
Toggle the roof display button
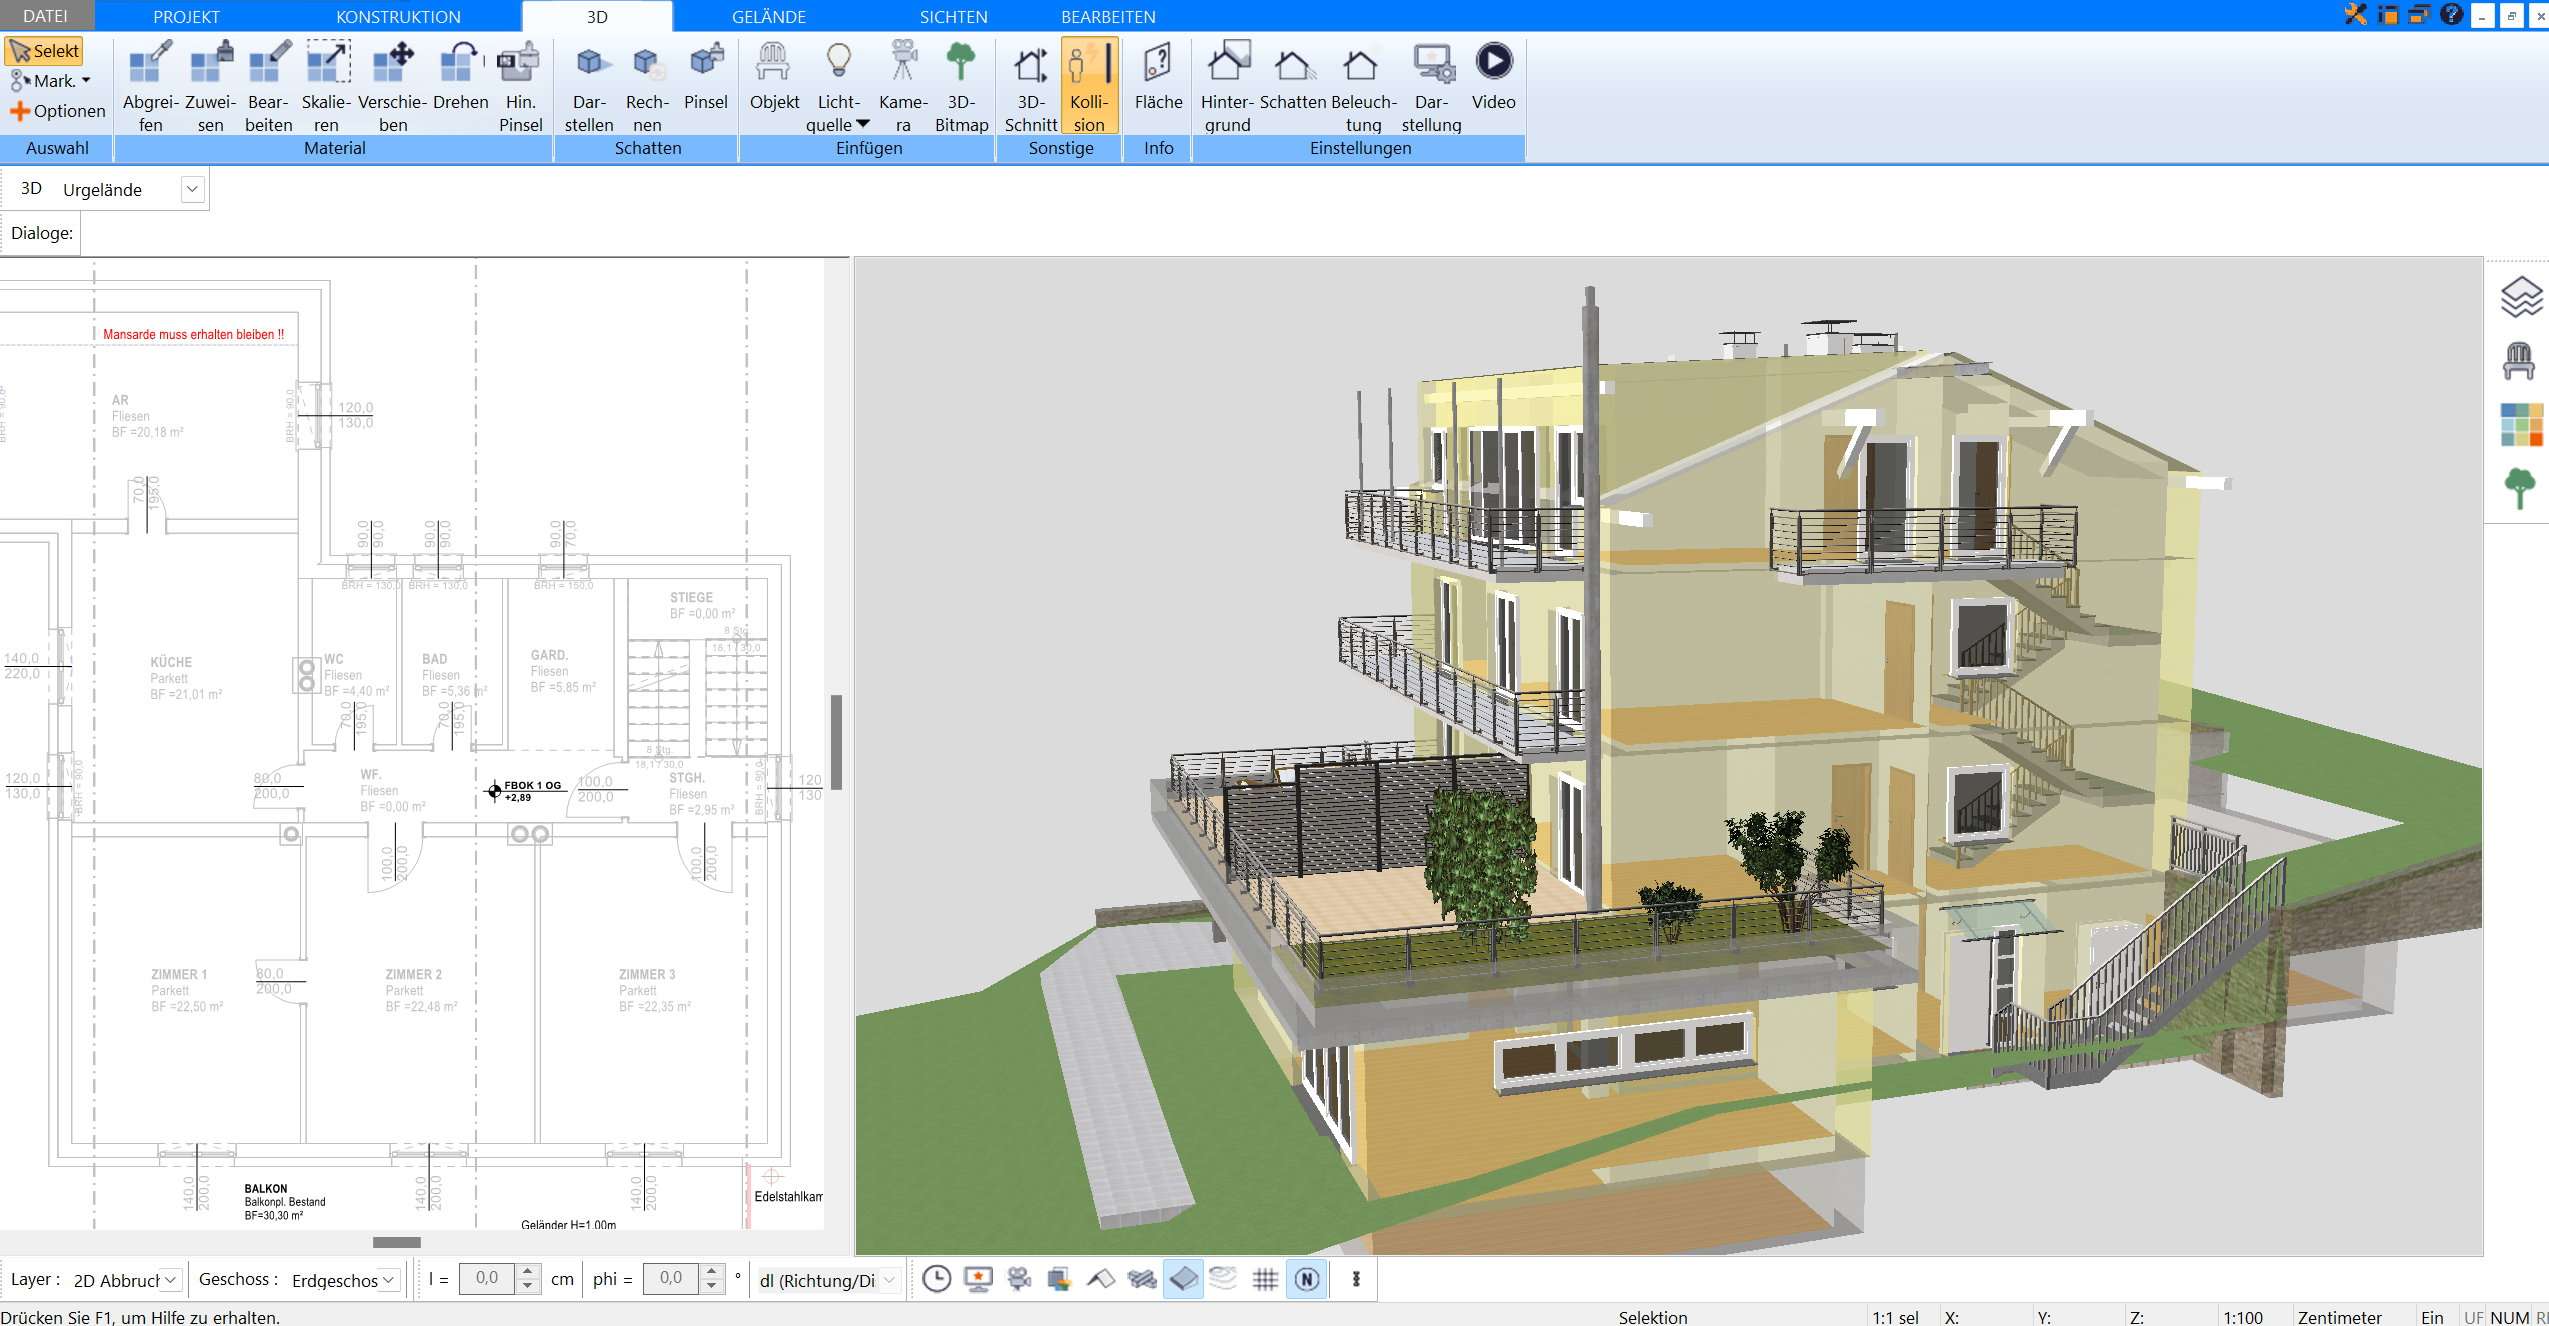tap(1101, 1279)
